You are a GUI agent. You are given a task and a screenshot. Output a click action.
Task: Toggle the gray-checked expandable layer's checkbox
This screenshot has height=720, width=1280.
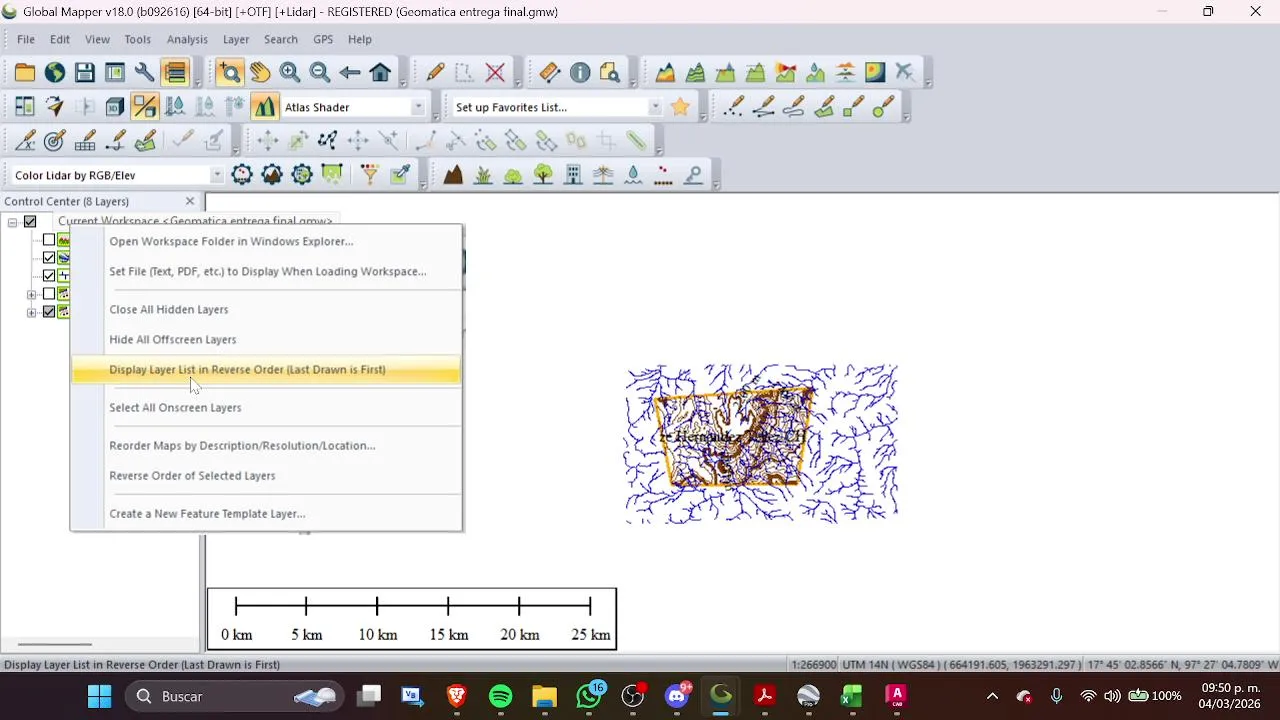[48, 312]
